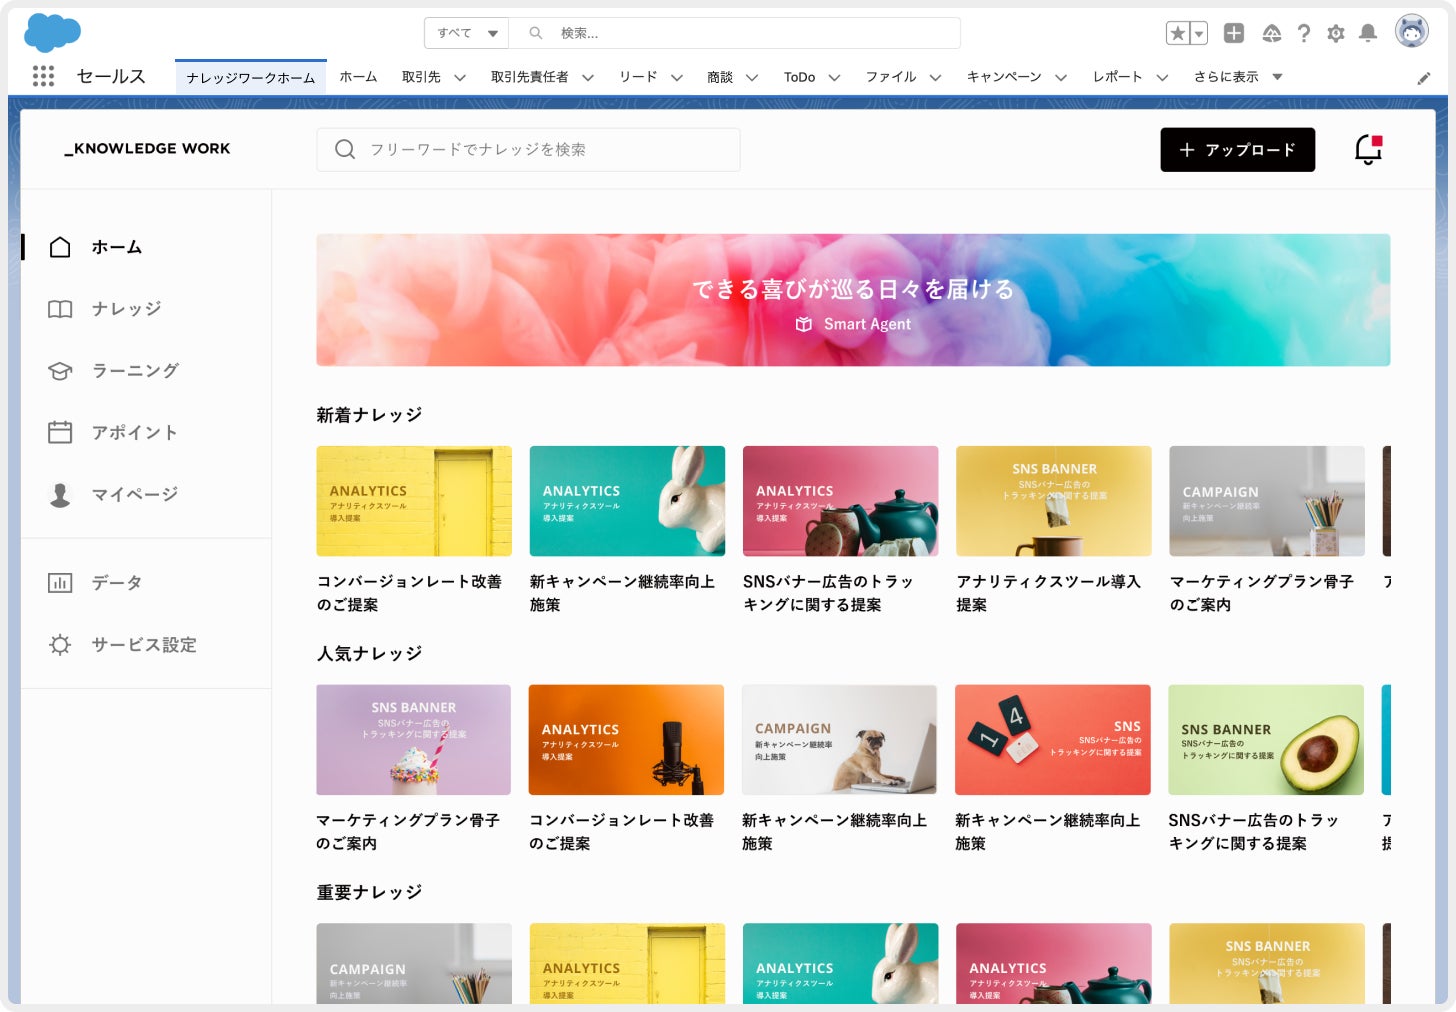The width and height of the screenshot is (1456, 1012).
Task: Open the Trailhead guidance icon
Action: click(1272, 33)
